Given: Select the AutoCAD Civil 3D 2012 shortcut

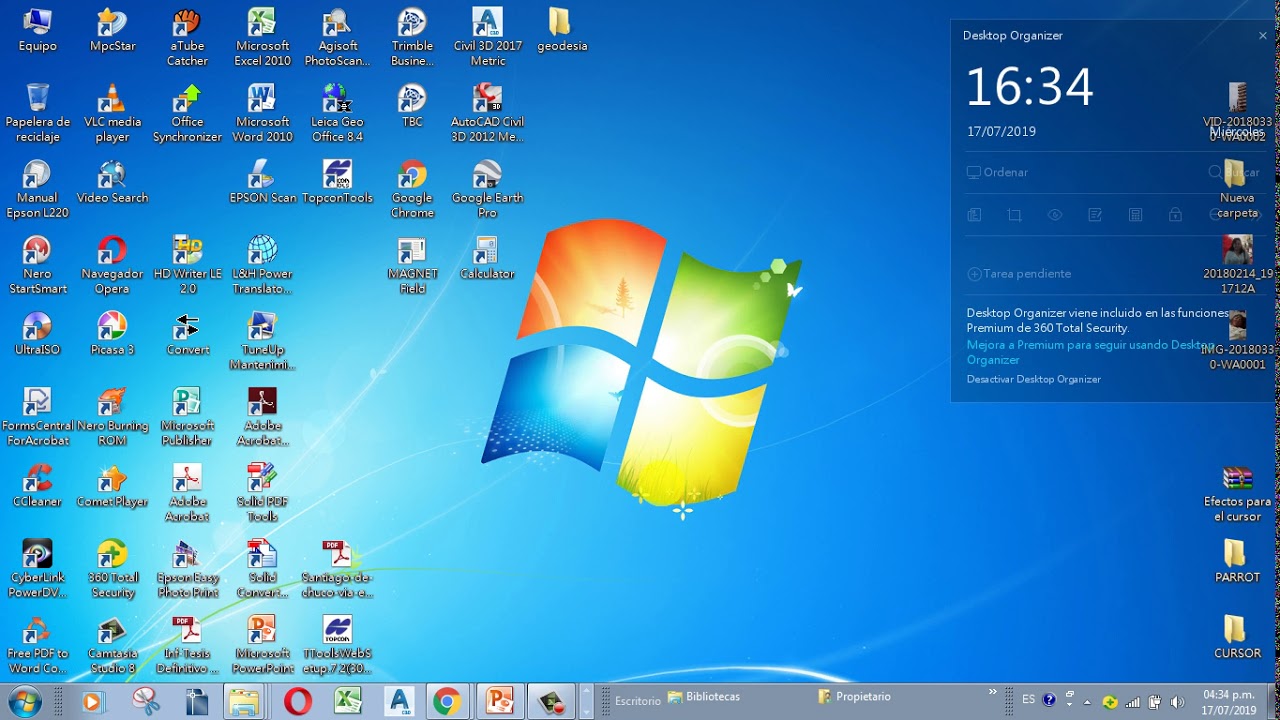Looking at the screenshot, I should click(487, 114).
